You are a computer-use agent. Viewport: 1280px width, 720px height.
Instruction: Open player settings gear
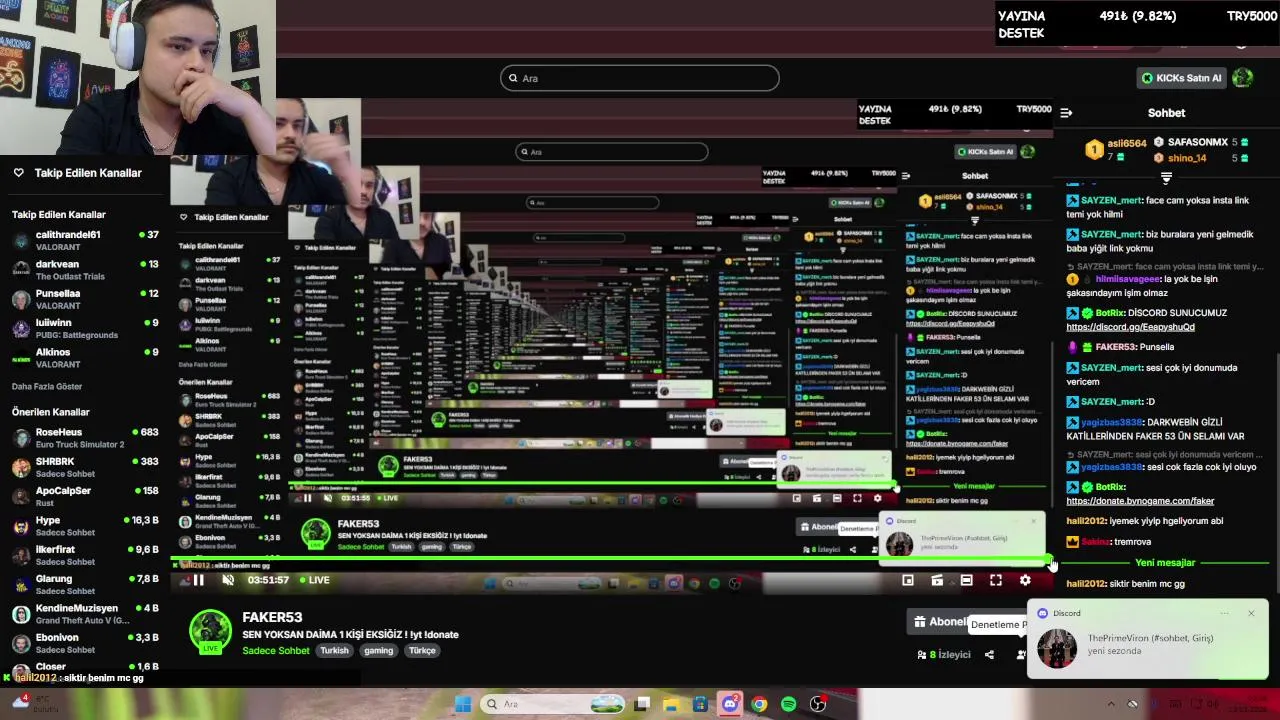pos(1025,580)
